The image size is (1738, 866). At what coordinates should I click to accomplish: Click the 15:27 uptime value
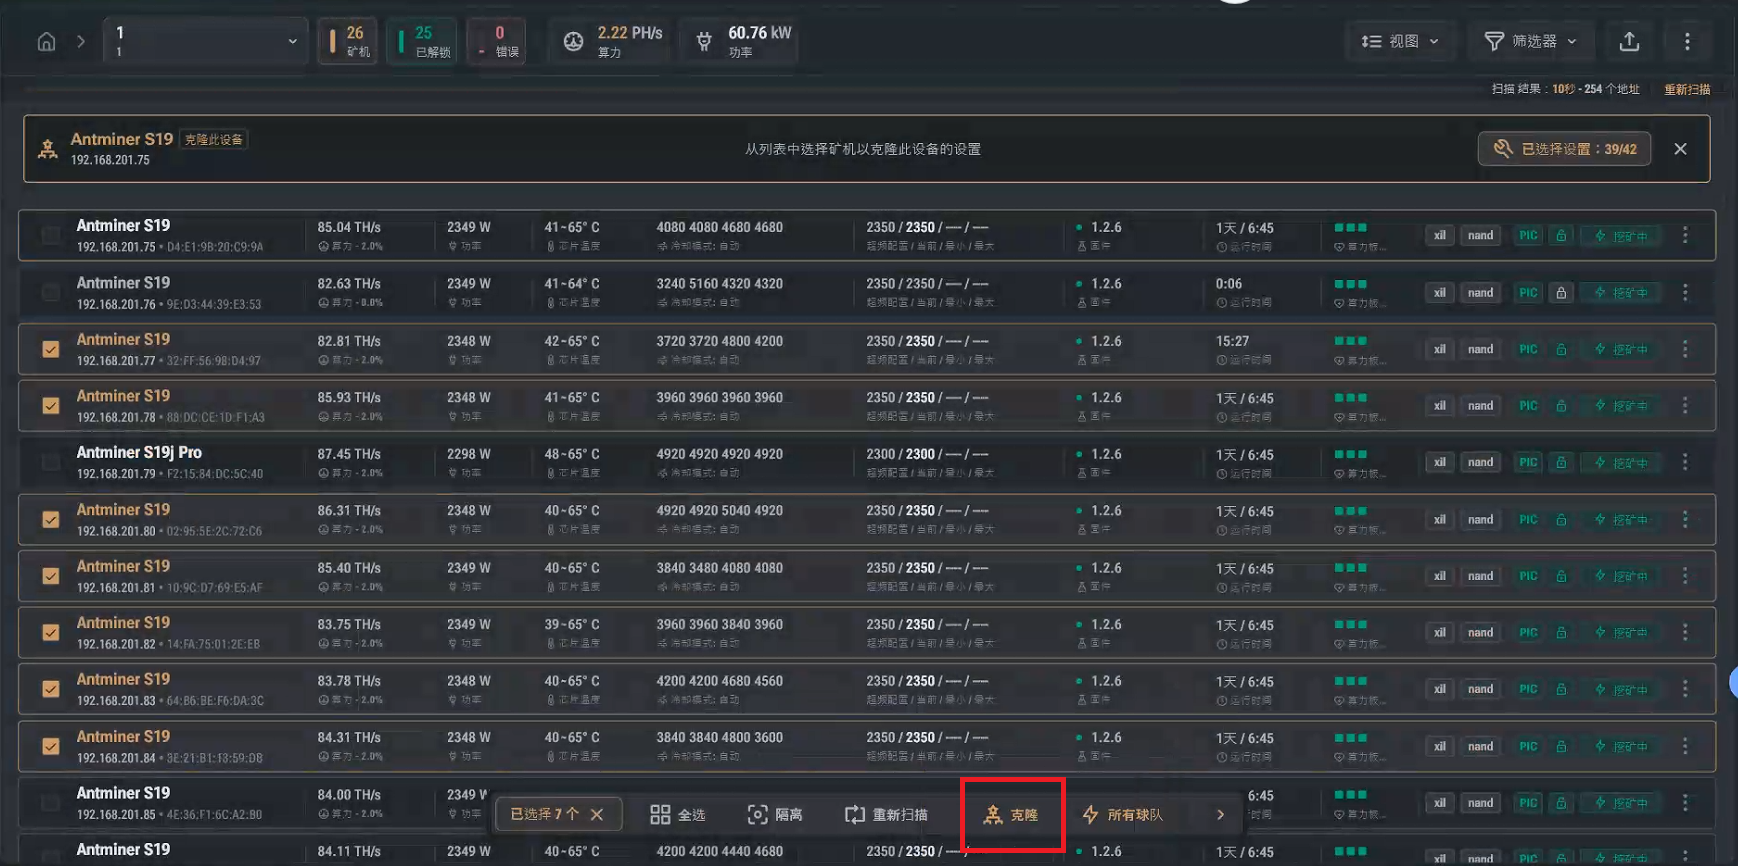coord(1232,341)
